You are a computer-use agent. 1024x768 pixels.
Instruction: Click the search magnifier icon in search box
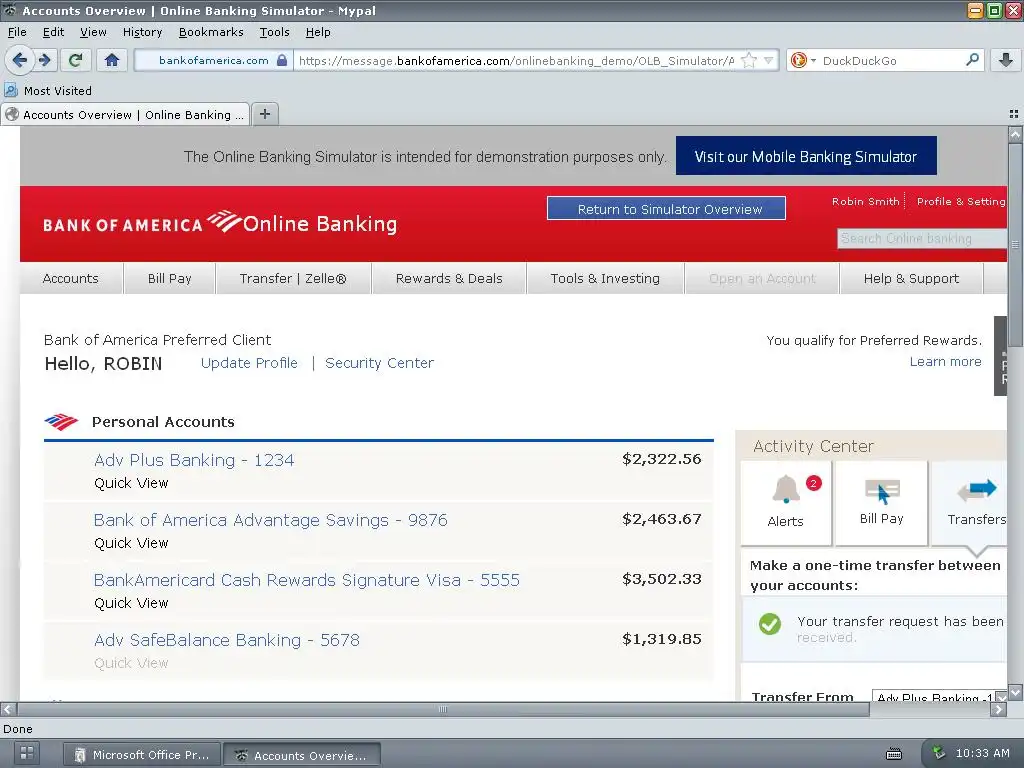(x=972, y=60)
